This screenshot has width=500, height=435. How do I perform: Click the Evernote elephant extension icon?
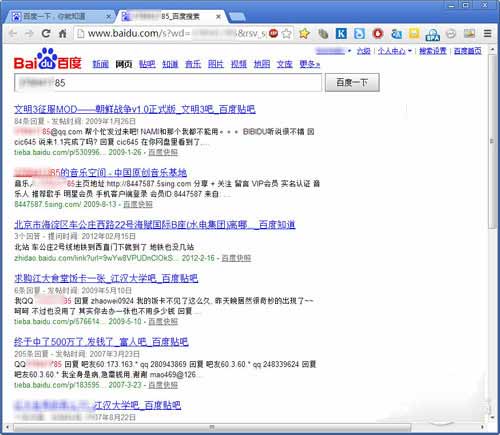323,33
